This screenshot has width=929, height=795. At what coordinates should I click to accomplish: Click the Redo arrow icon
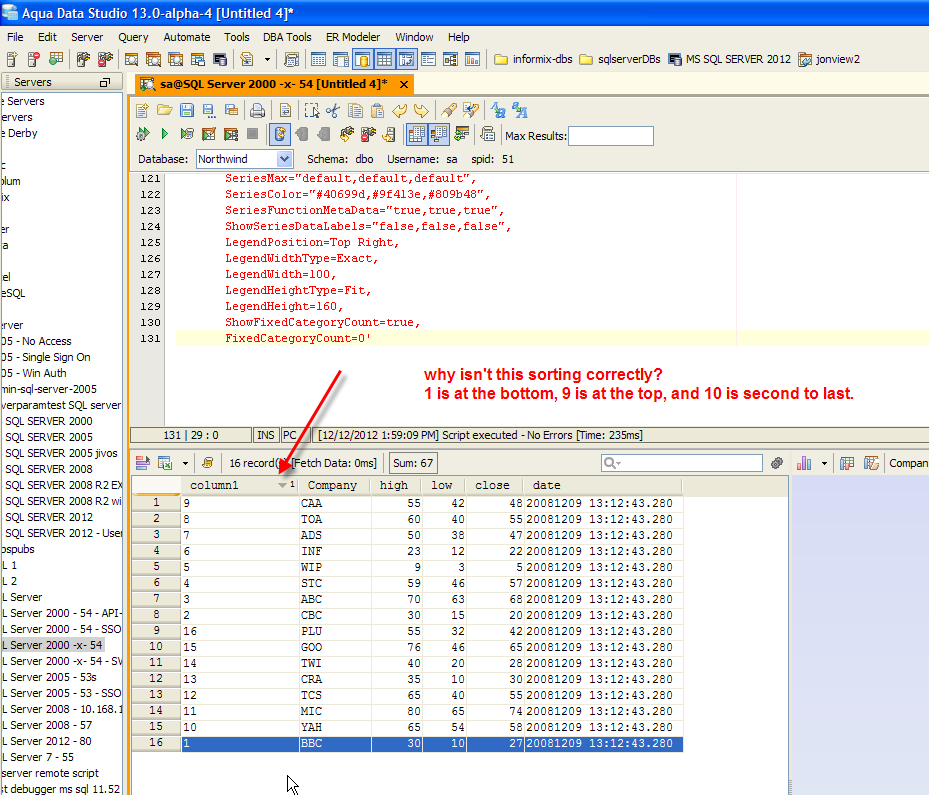pos(421,110)
